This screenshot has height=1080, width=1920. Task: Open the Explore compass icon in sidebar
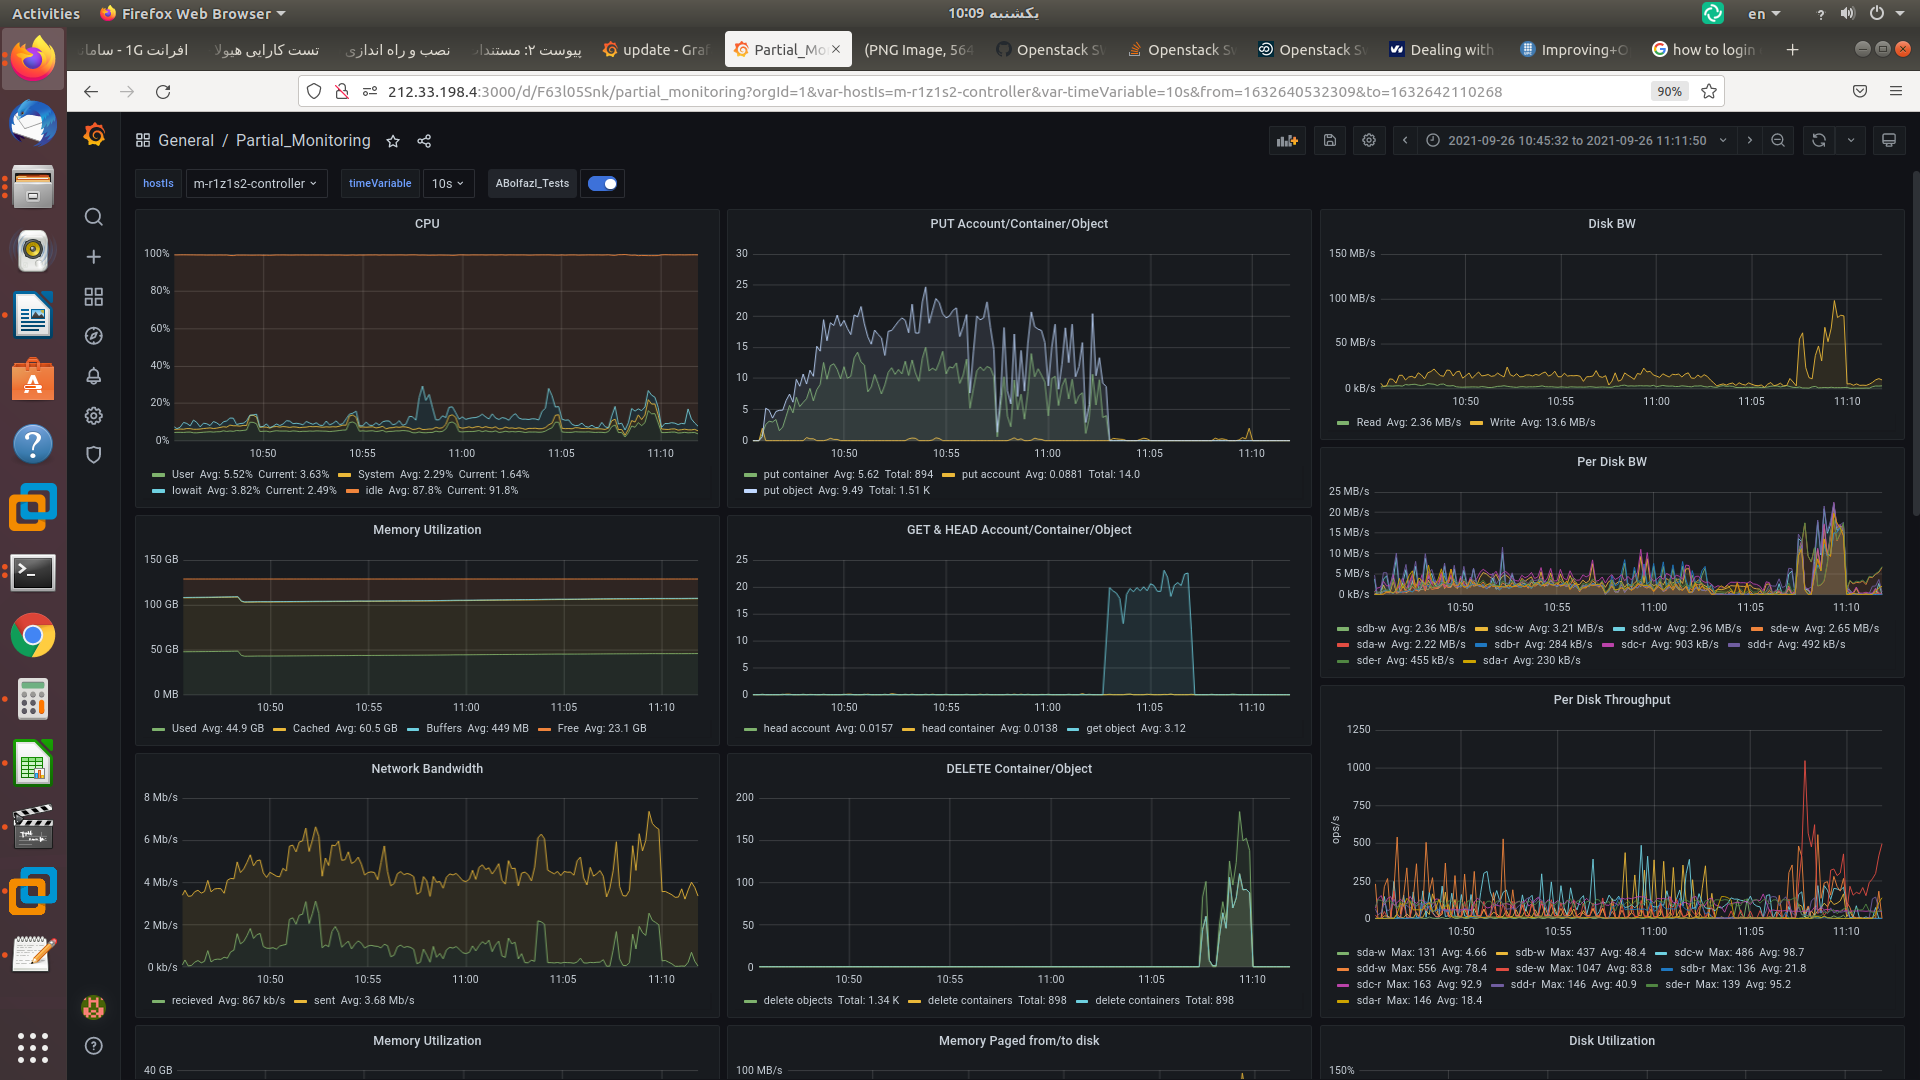point(94,336)
